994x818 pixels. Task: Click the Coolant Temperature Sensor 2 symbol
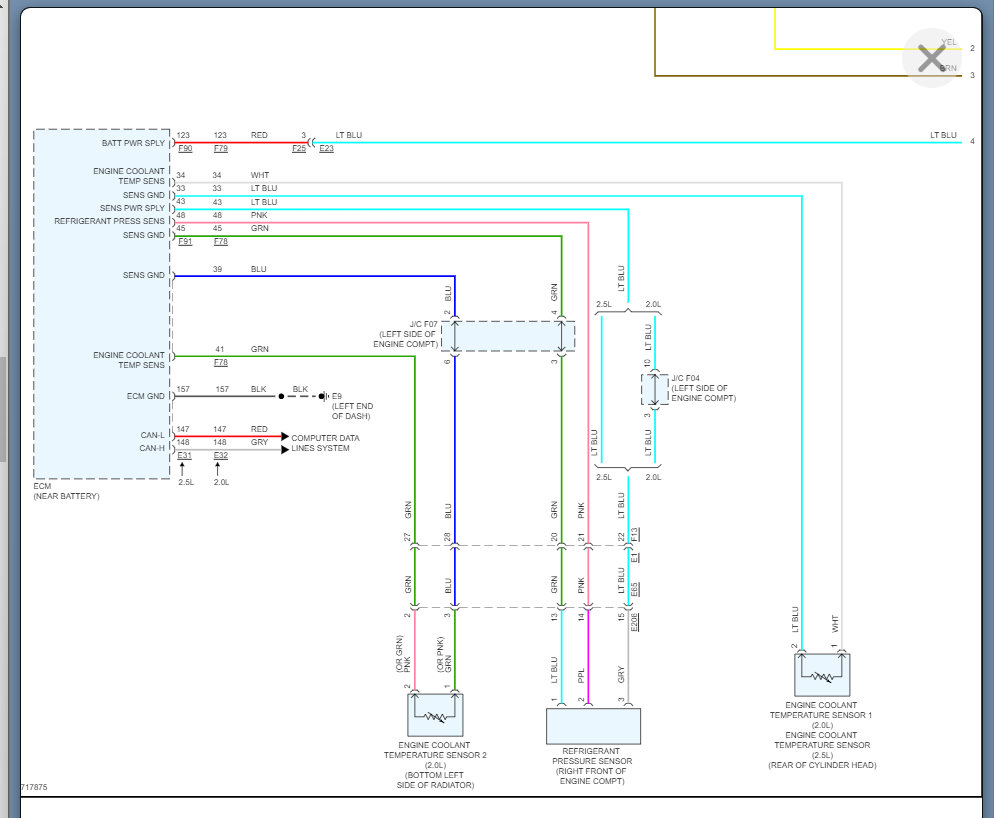435,715
